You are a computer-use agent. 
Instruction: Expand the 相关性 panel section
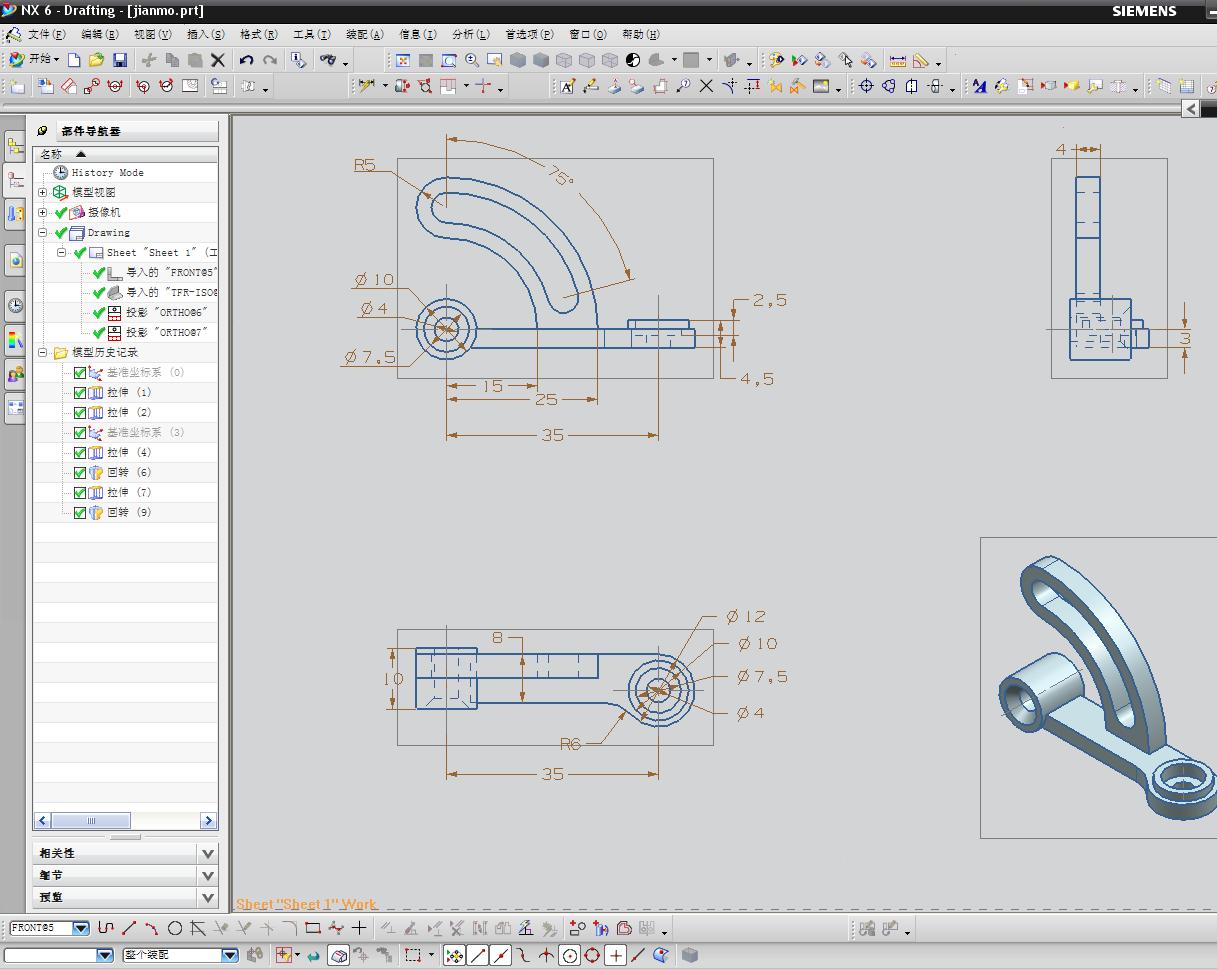tap(208, 853)
